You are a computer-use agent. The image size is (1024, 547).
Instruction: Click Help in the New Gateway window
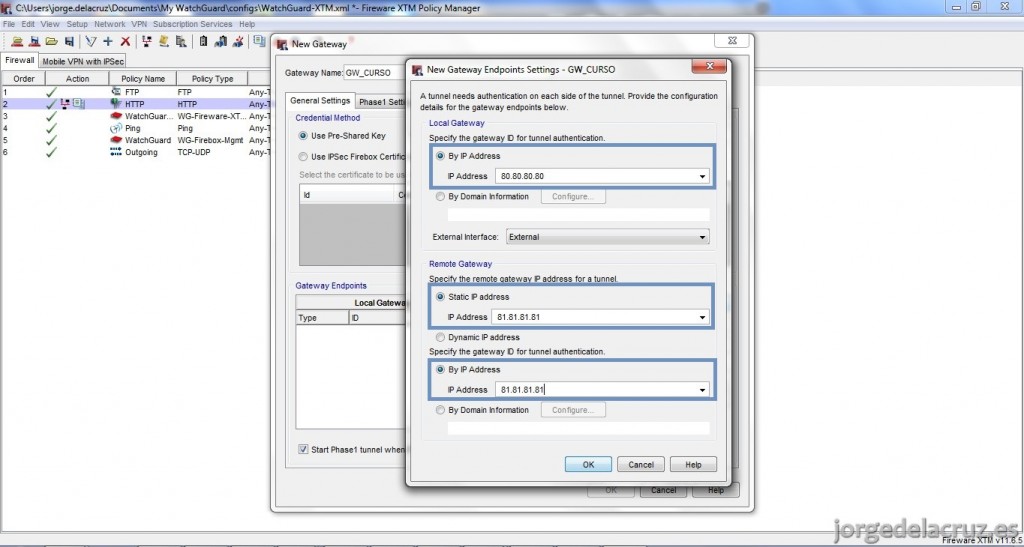(716, 490)
